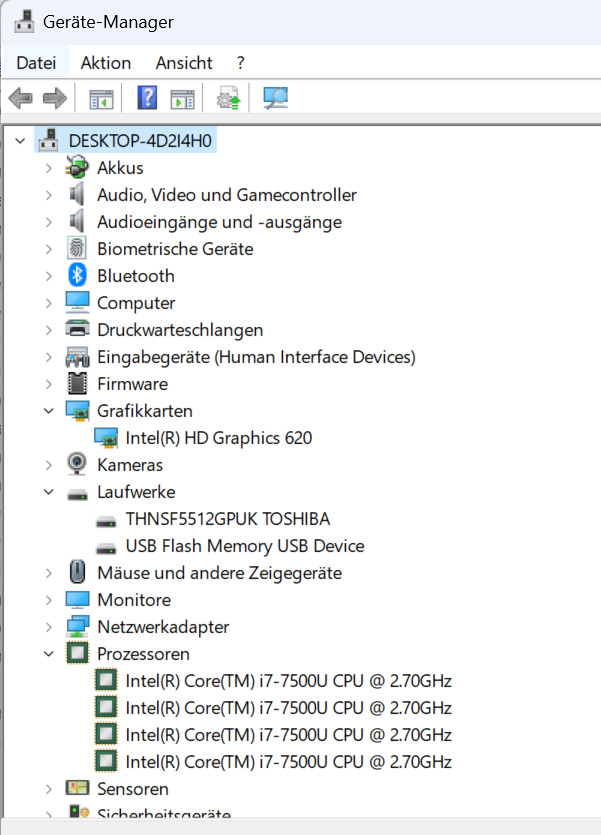Click the Sensoren category icon
The width and height of the screenshot is (601, 835).
pyautogui.click(x=77, y=788)
